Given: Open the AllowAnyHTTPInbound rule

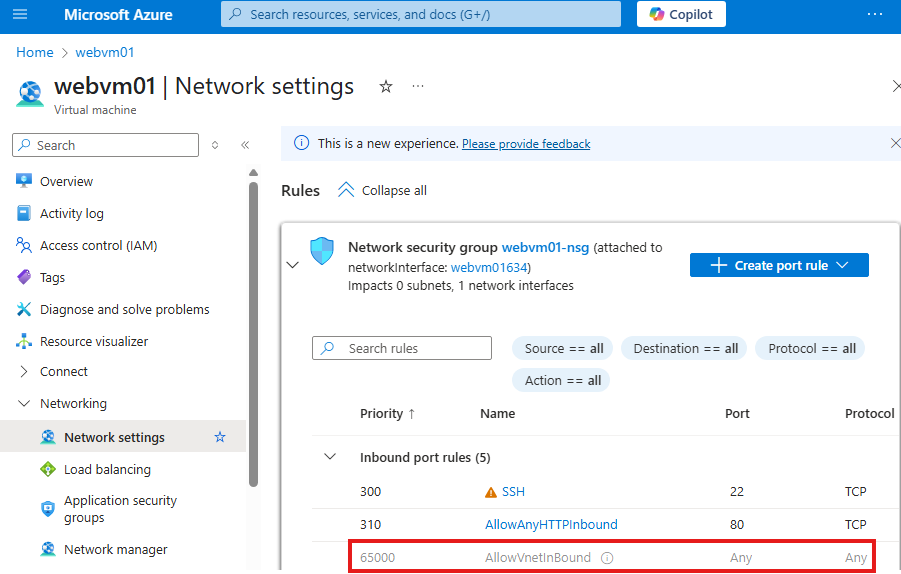Looking at the screenshot, I should (x=551, y=525).
